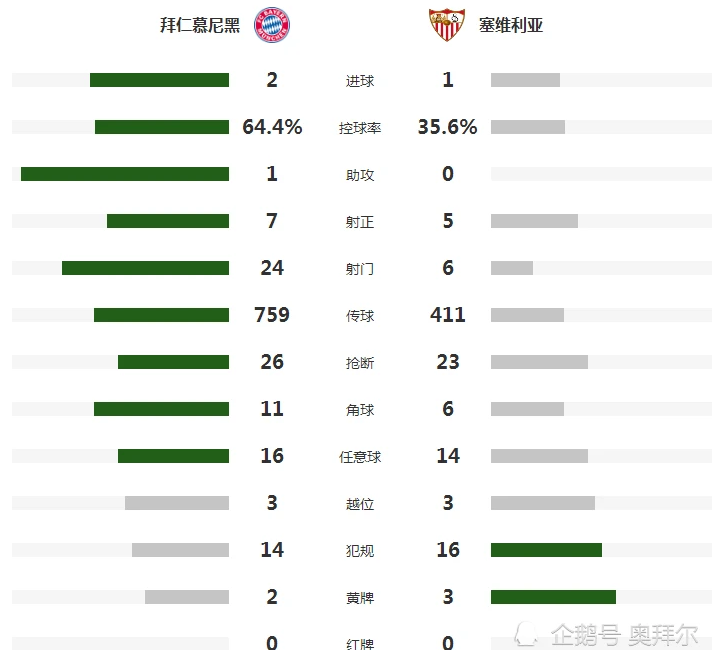This screenshot has height=650, width=712.
Task: Click Sevilla's 35.6% possession value
Action: (447, 127)
